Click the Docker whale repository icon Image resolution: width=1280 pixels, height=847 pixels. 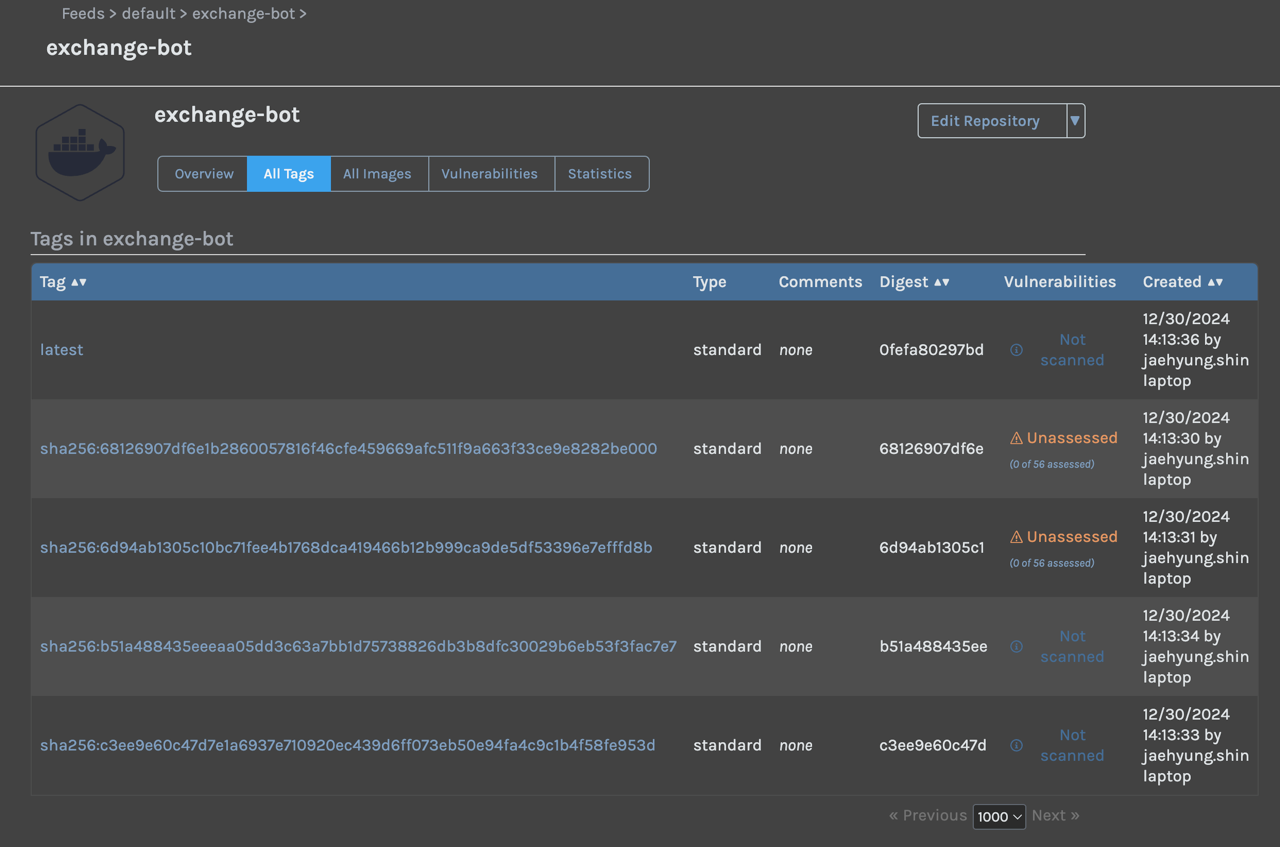coord(80,153)
